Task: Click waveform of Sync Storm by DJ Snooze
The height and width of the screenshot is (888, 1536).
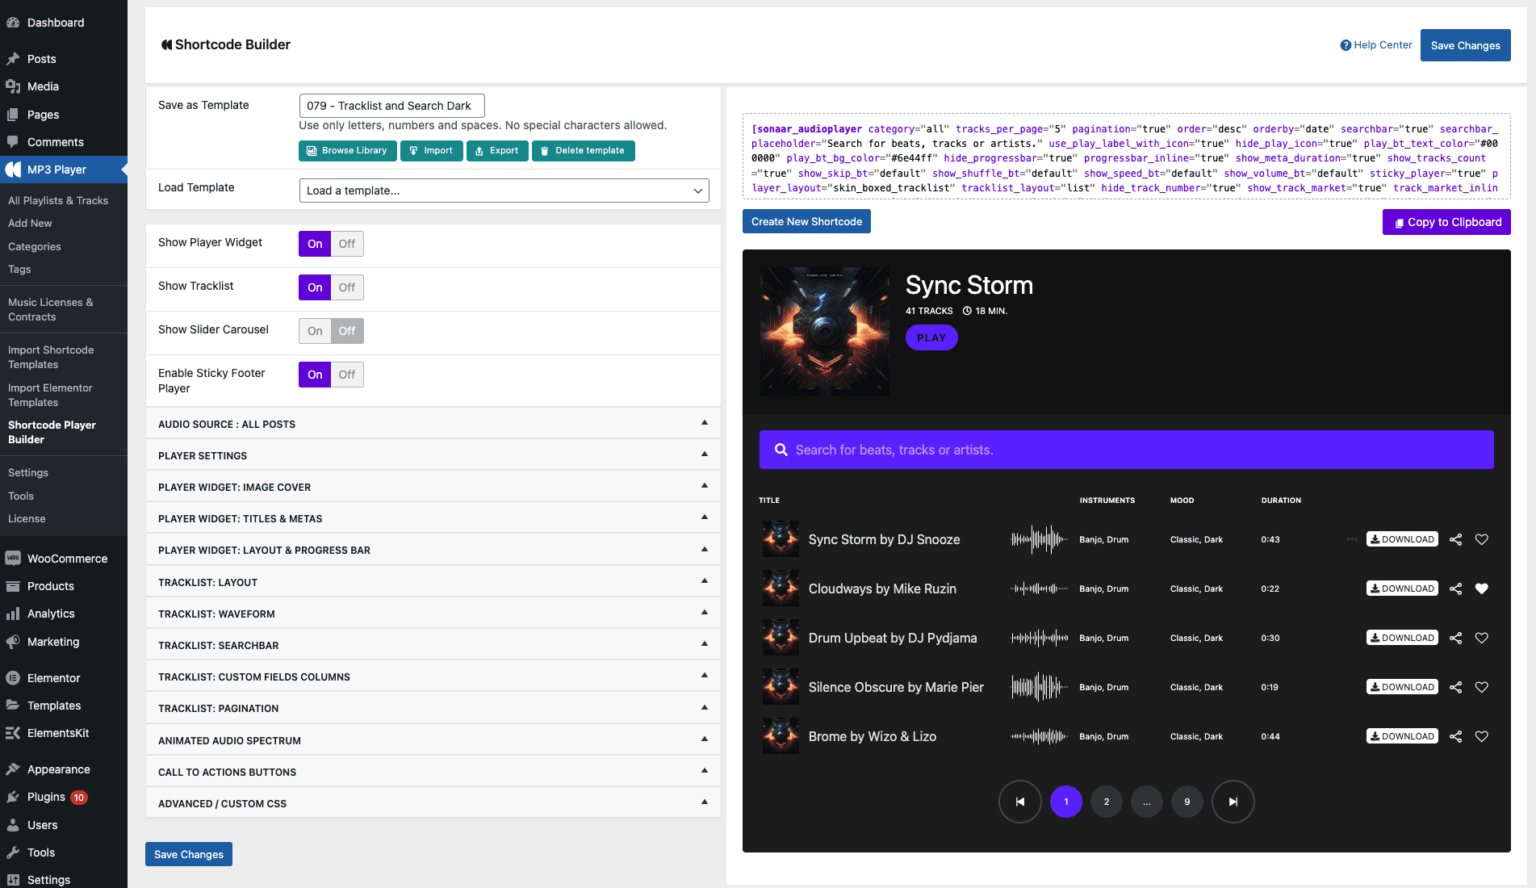Action: [1039, 540]
